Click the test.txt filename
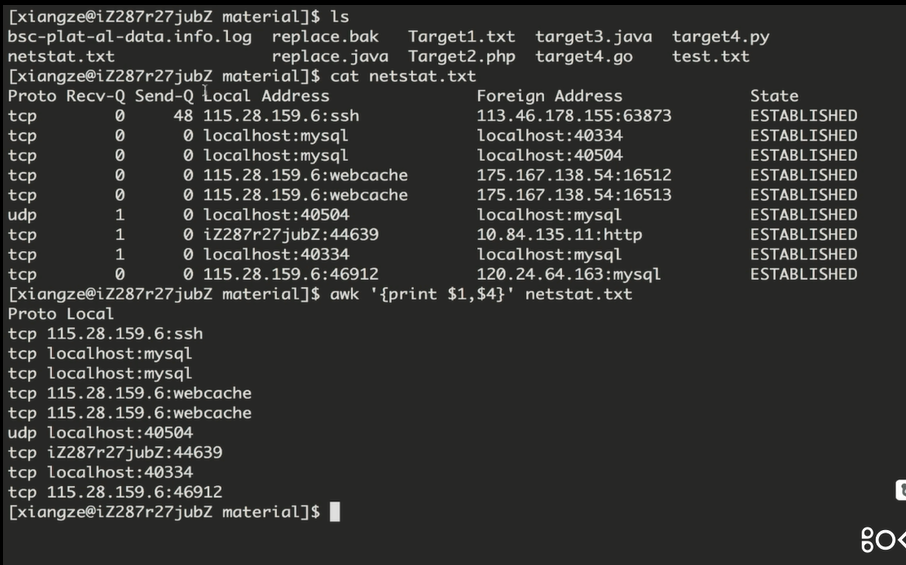Screen dimensions: 906x565 [711, 57]
